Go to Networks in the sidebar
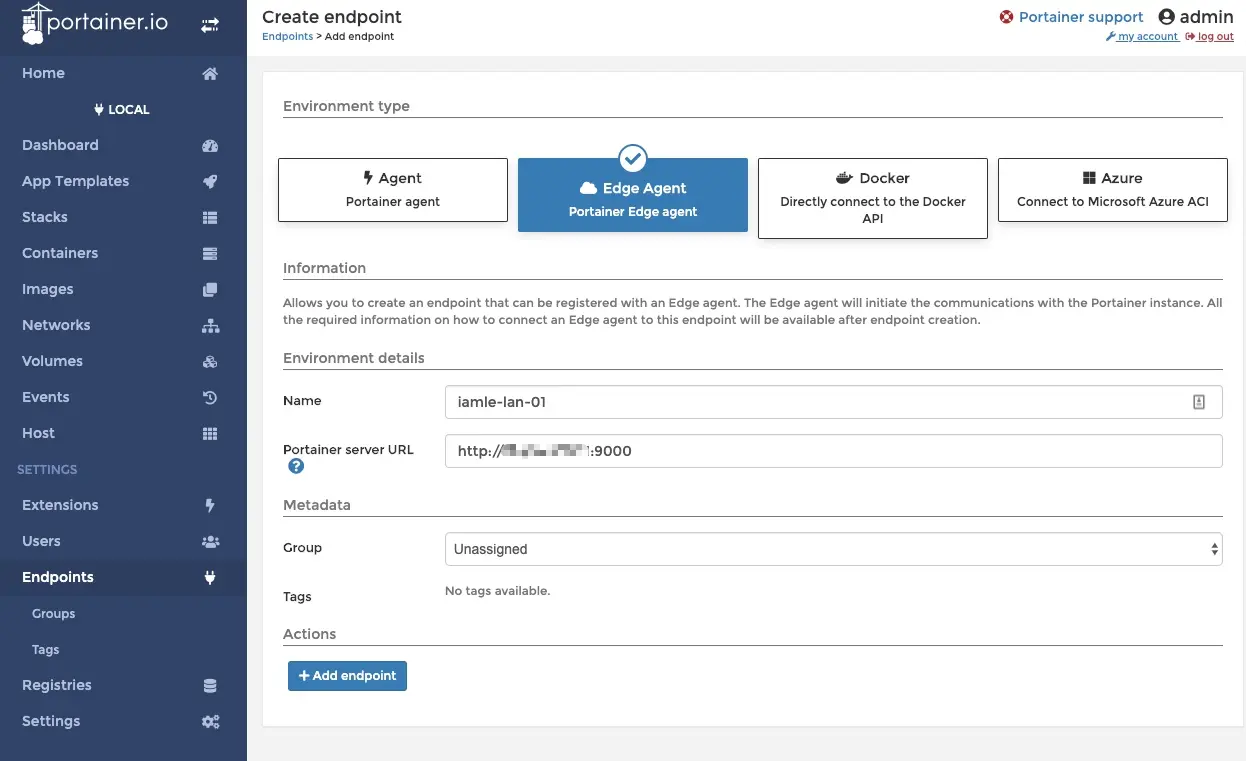Viewport: 1246px width, 761px height. [x=123, y=325]
